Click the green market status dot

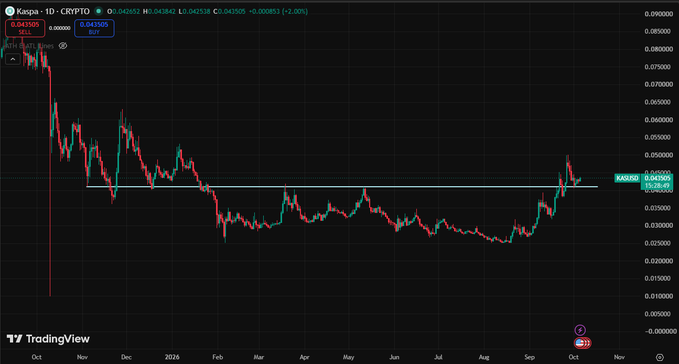[98, 11]
